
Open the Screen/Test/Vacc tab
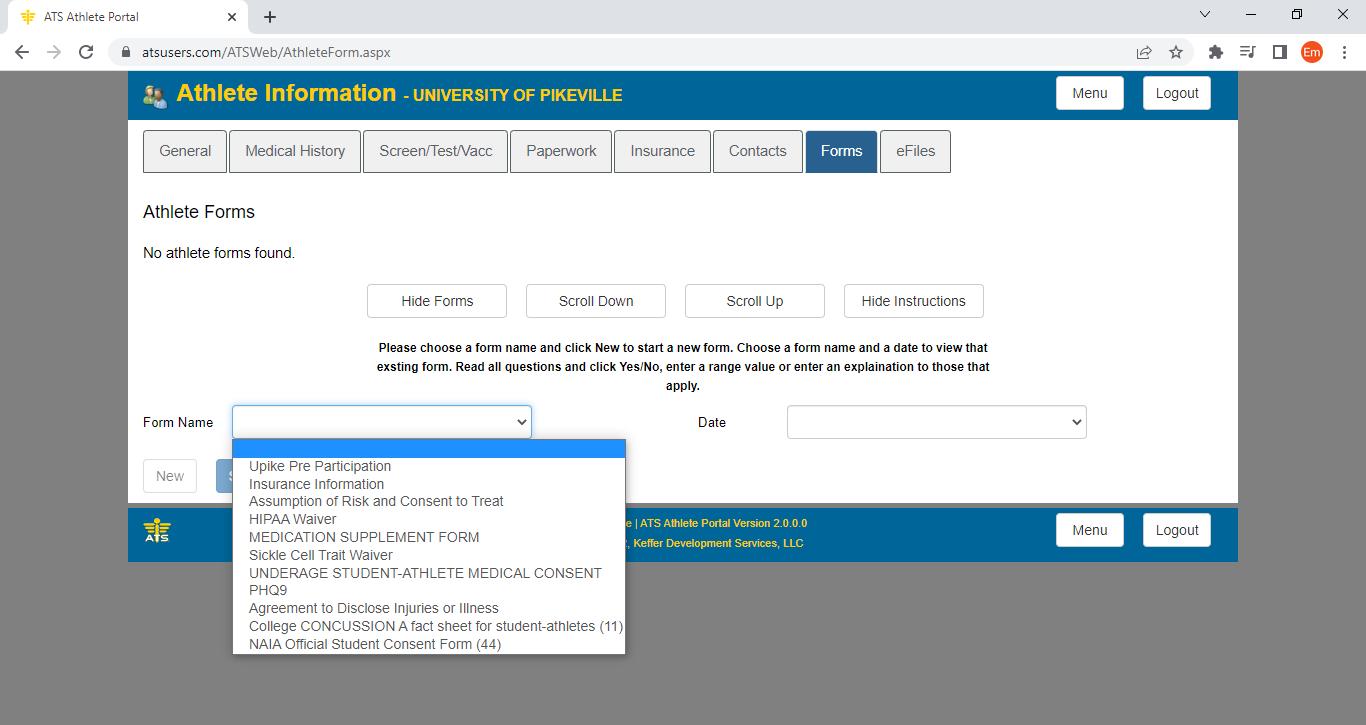pos(436,151)
